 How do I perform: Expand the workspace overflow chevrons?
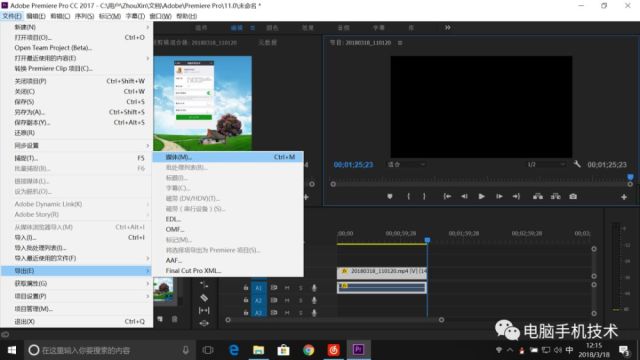(447, 27)
